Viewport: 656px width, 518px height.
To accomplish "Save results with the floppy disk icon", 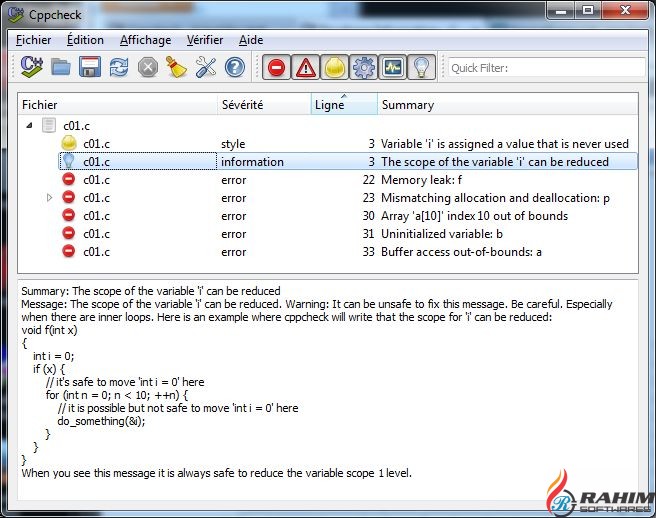I will click(x=90, y=67).
